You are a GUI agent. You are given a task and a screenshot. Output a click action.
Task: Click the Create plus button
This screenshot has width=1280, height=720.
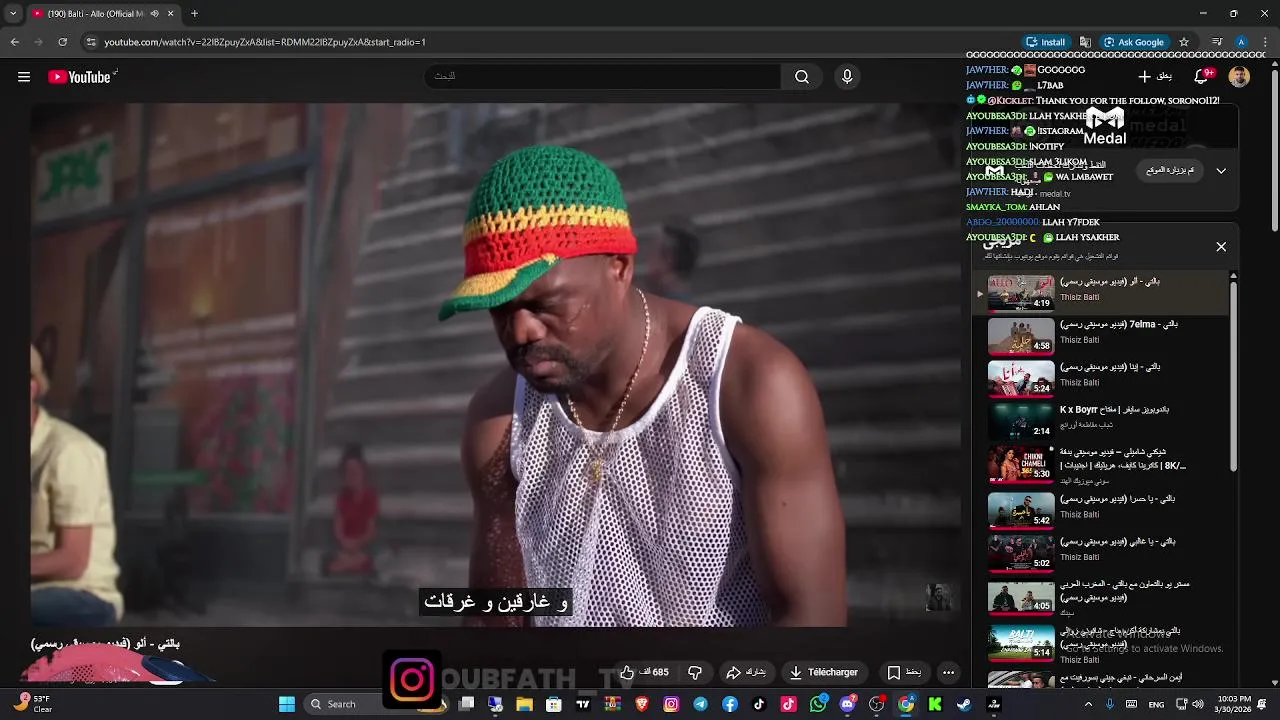pyautogui.click(x=1155, y=76)
